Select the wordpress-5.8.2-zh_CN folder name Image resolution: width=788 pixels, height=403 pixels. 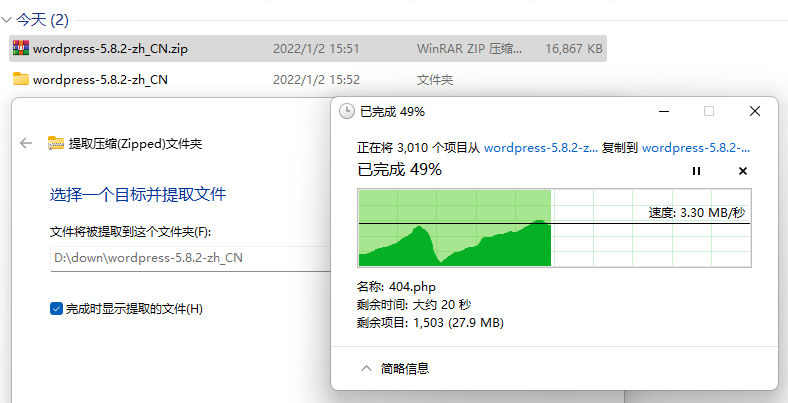[x=100, y=79]
